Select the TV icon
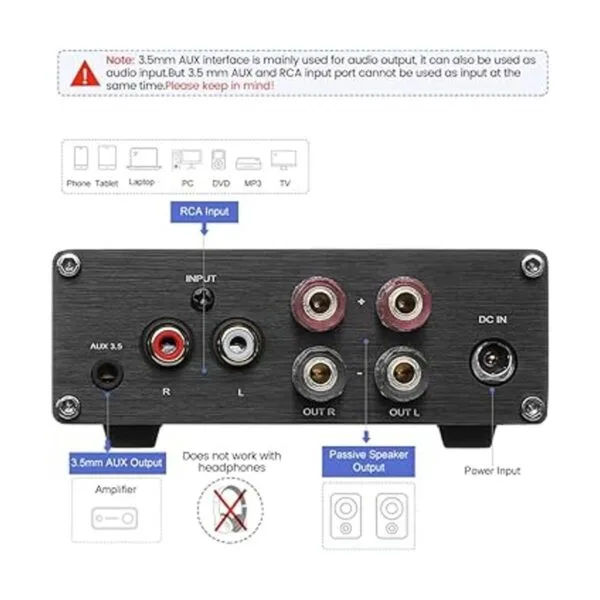The width and height of the screenshot is (600, 600). point(284,160)
